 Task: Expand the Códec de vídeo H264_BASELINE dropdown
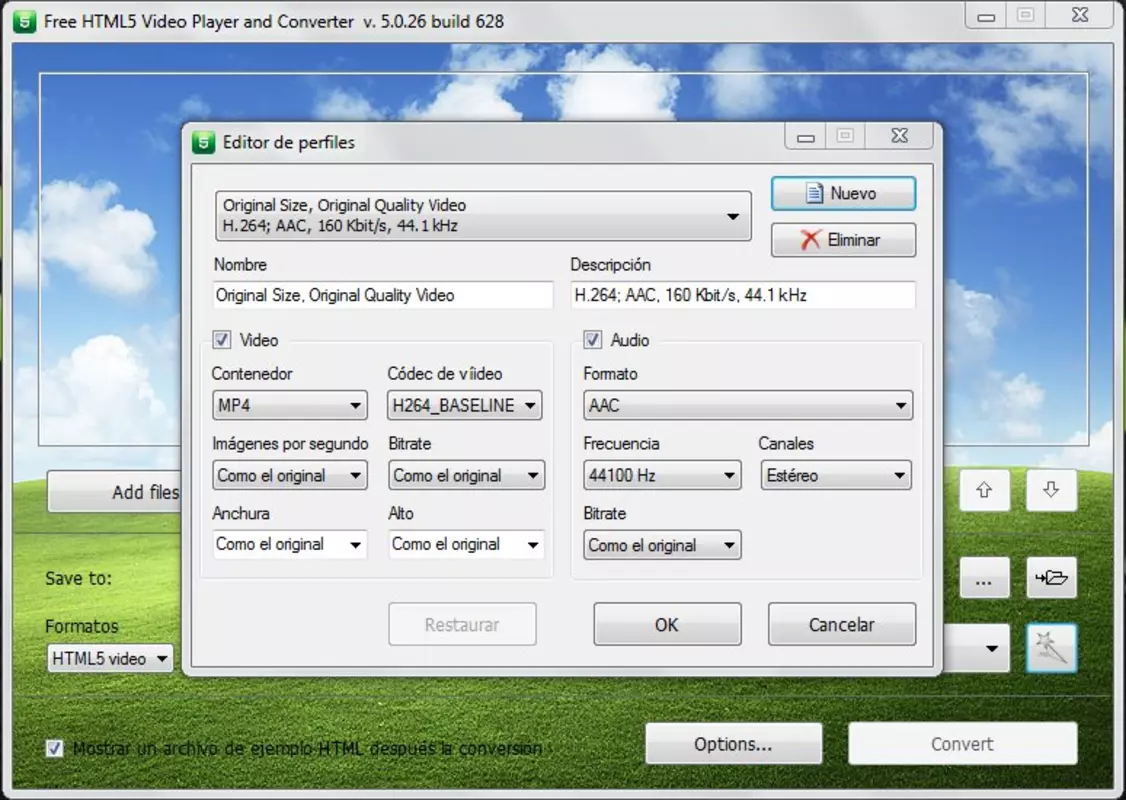[465, 405]
